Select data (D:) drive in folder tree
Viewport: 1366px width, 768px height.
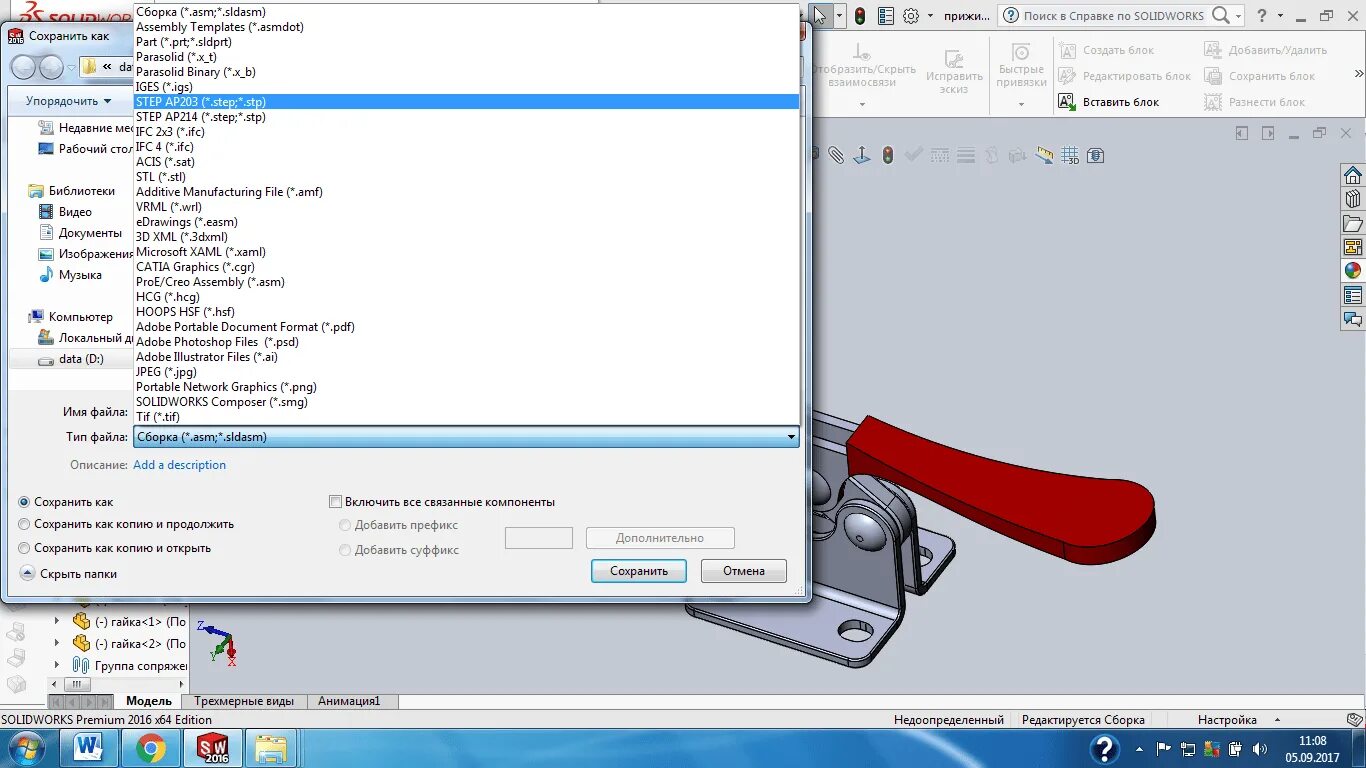pos(70,359)
